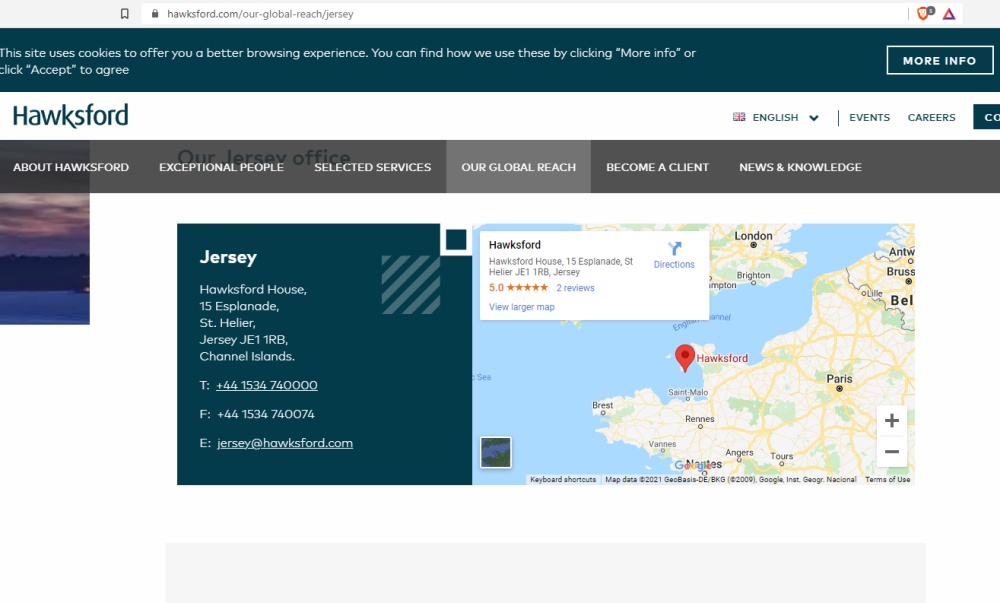Switch map to satellite view thumbnail
Screen dimensions: 1000x603
[496, 452]
